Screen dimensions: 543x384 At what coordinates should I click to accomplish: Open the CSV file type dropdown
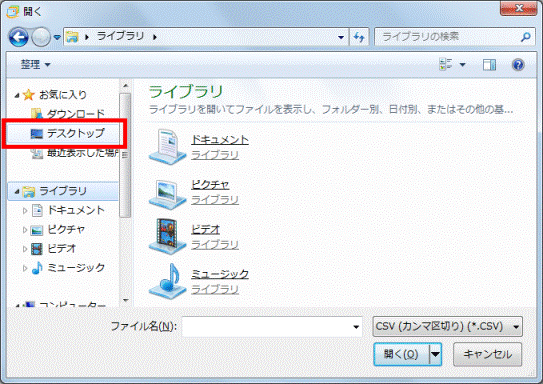[447, 327]
